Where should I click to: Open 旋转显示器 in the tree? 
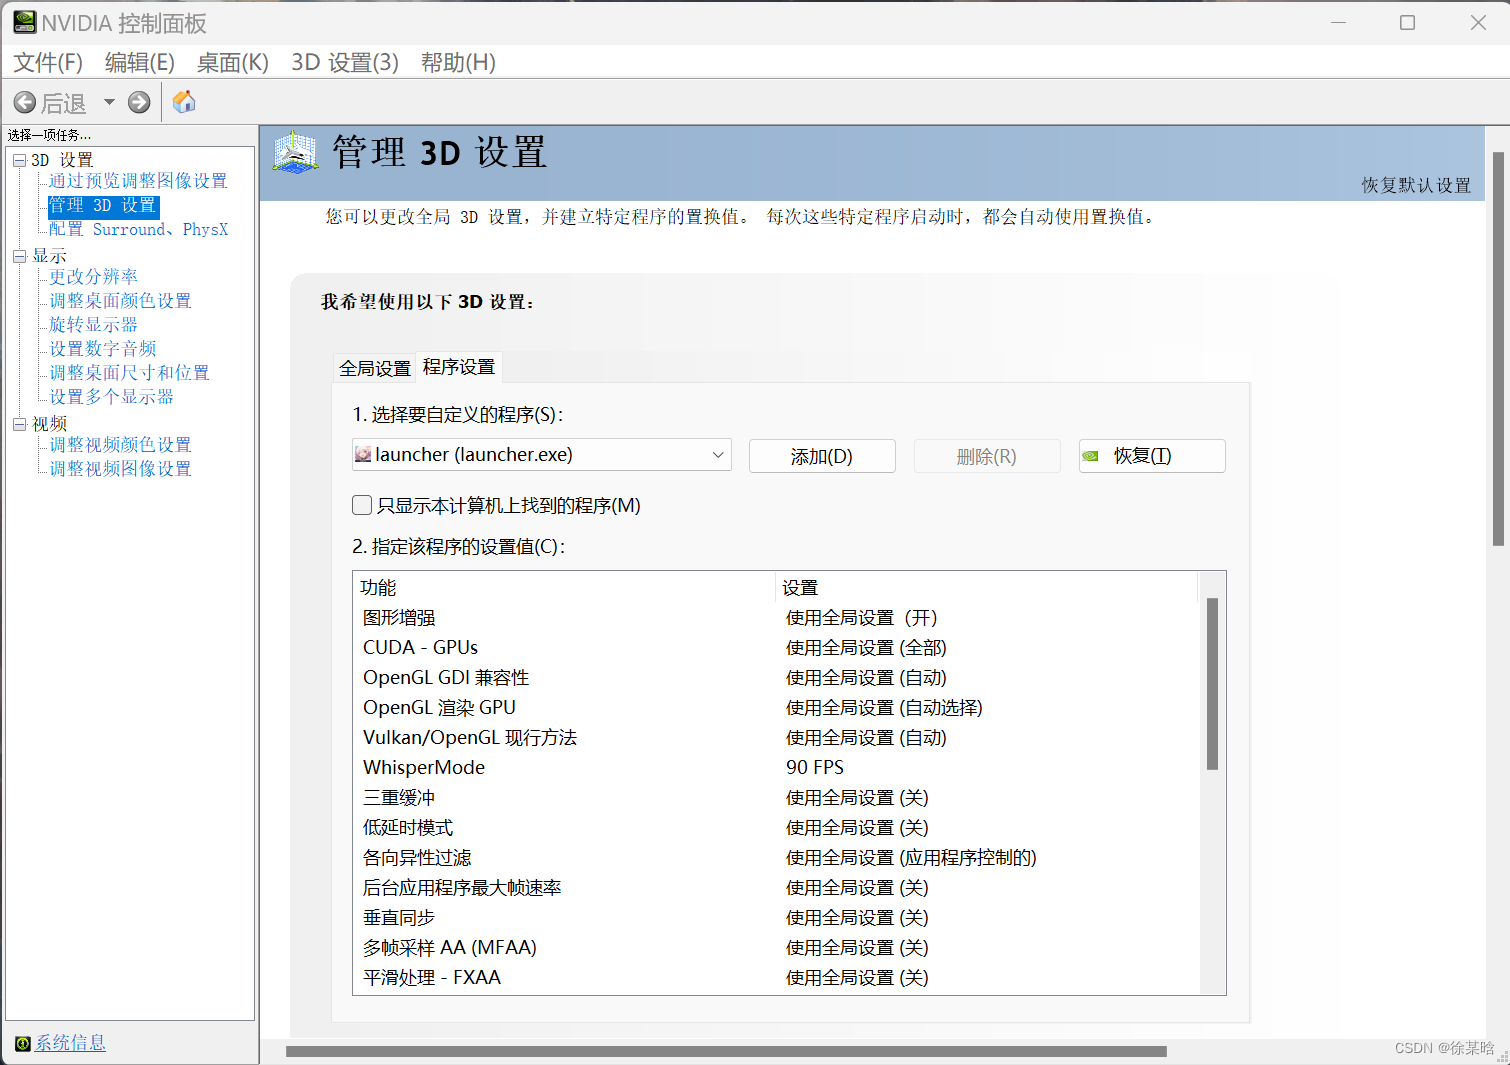[x=93, y=325]
